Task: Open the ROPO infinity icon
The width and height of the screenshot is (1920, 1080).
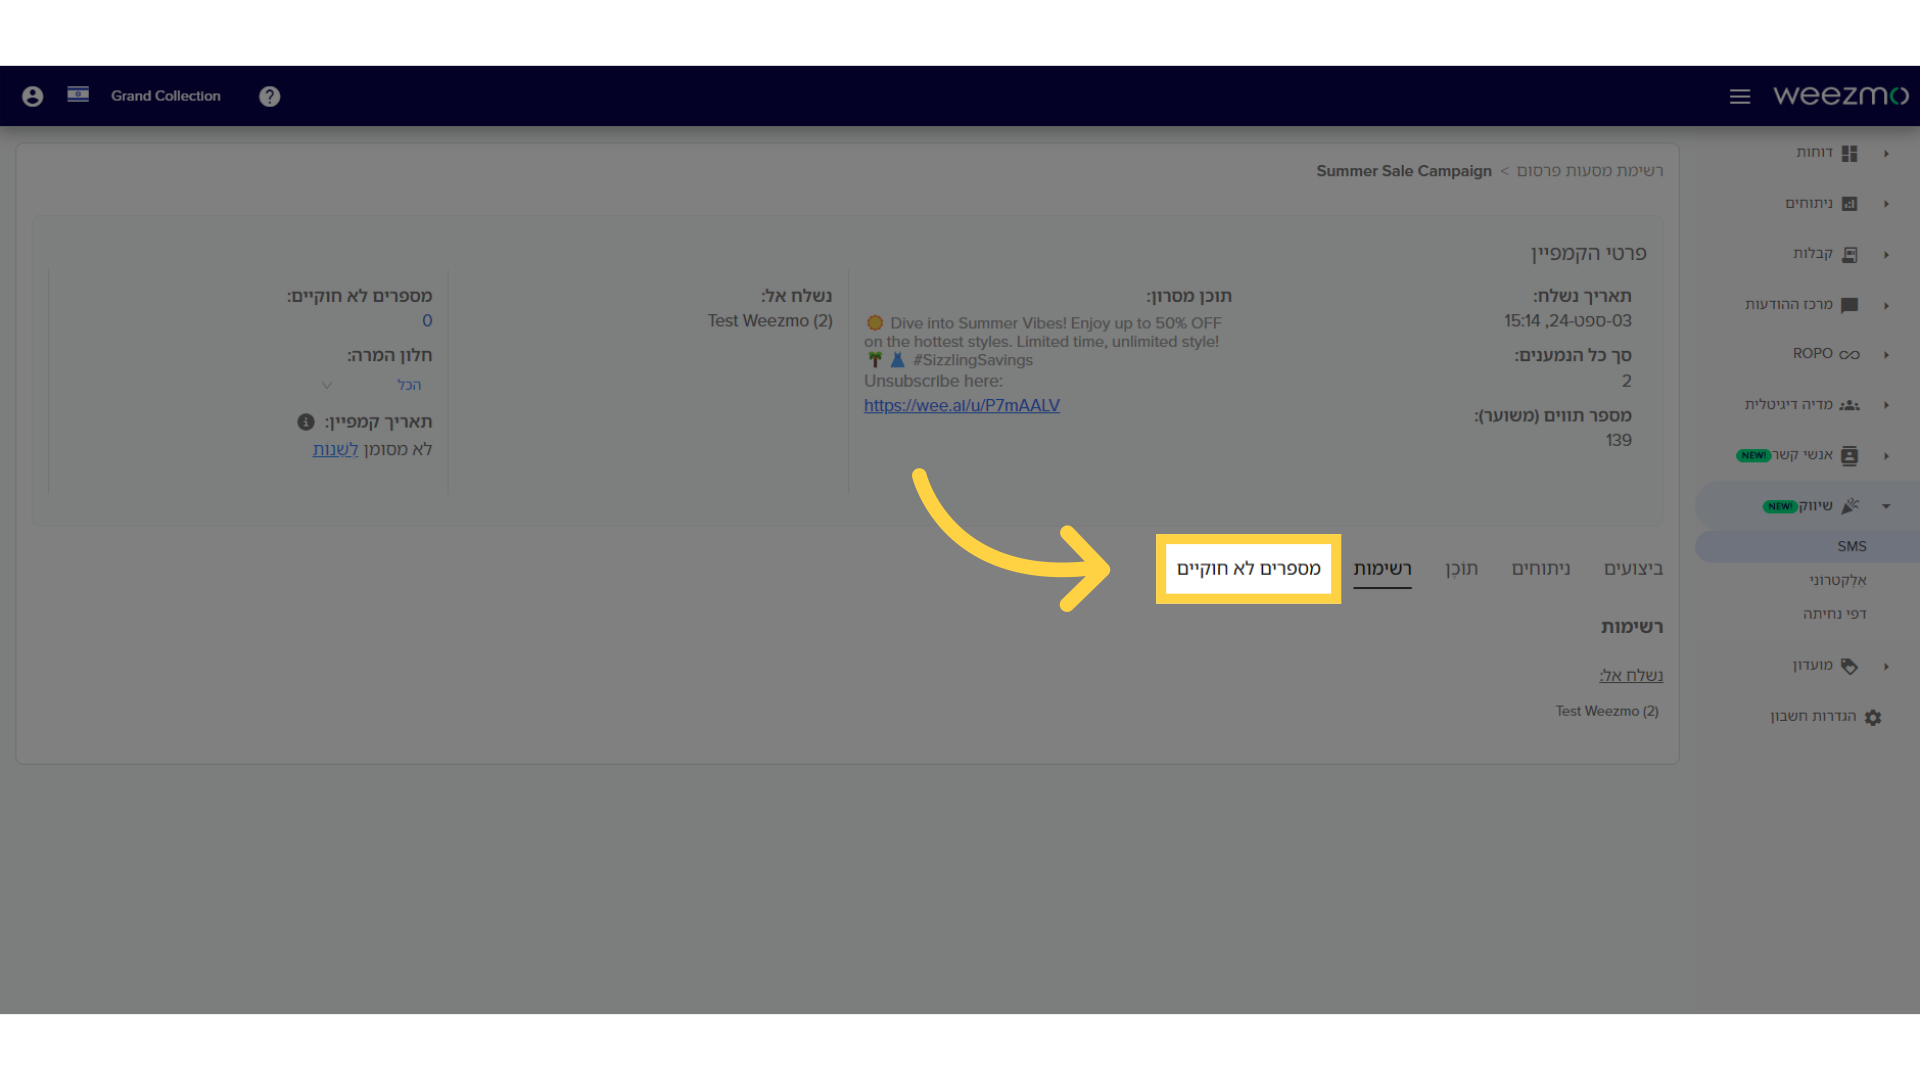Action: [x=1850, y=354]
